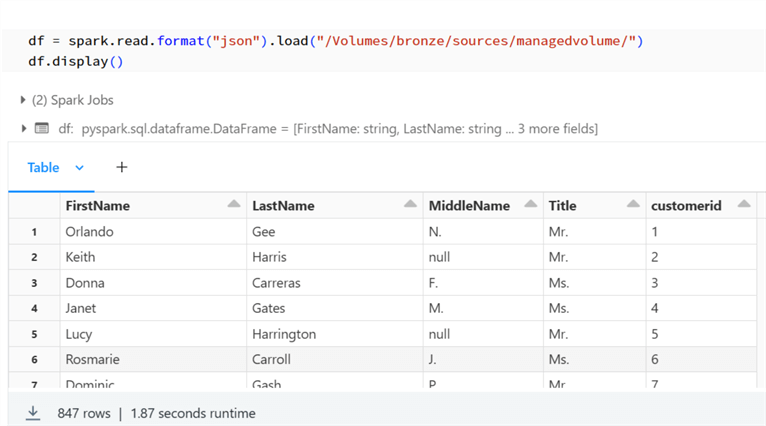Sort by the customerid column arrow

click(744, 204)
